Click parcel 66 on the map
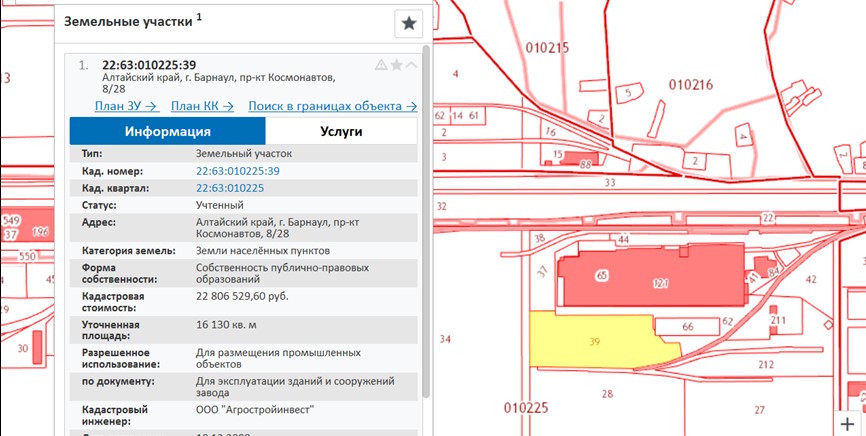The image size is (866, 436). click(x=688, y=326)
